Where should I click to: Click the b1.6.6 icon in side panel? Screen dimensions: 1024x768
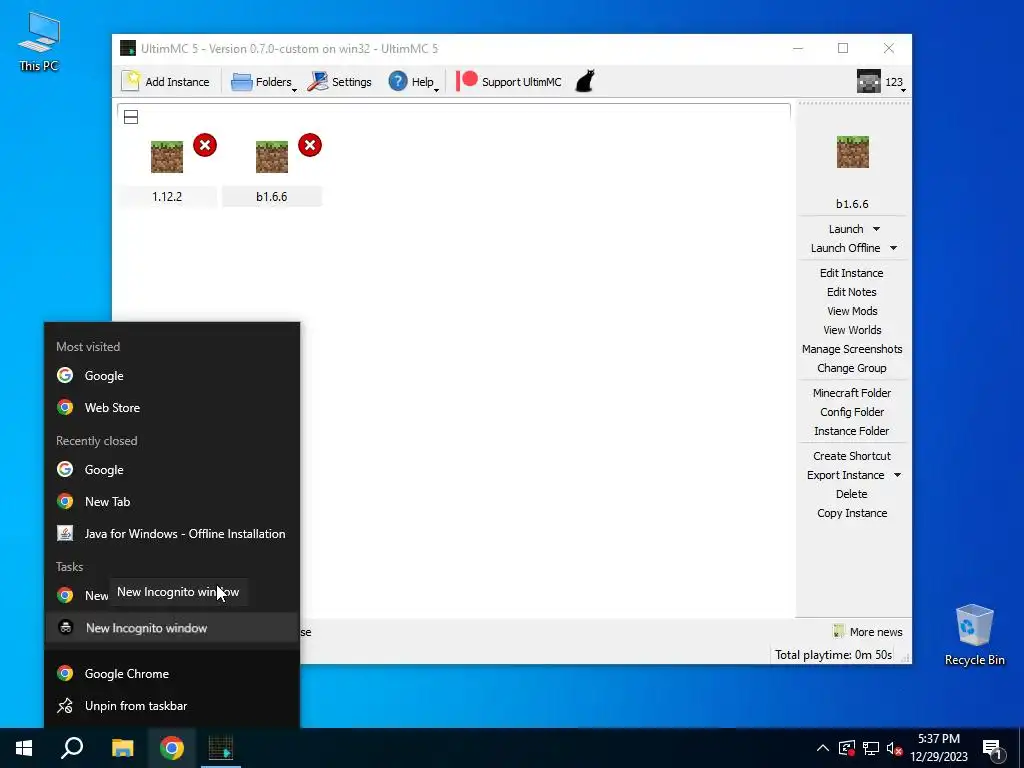coord(853,152)
